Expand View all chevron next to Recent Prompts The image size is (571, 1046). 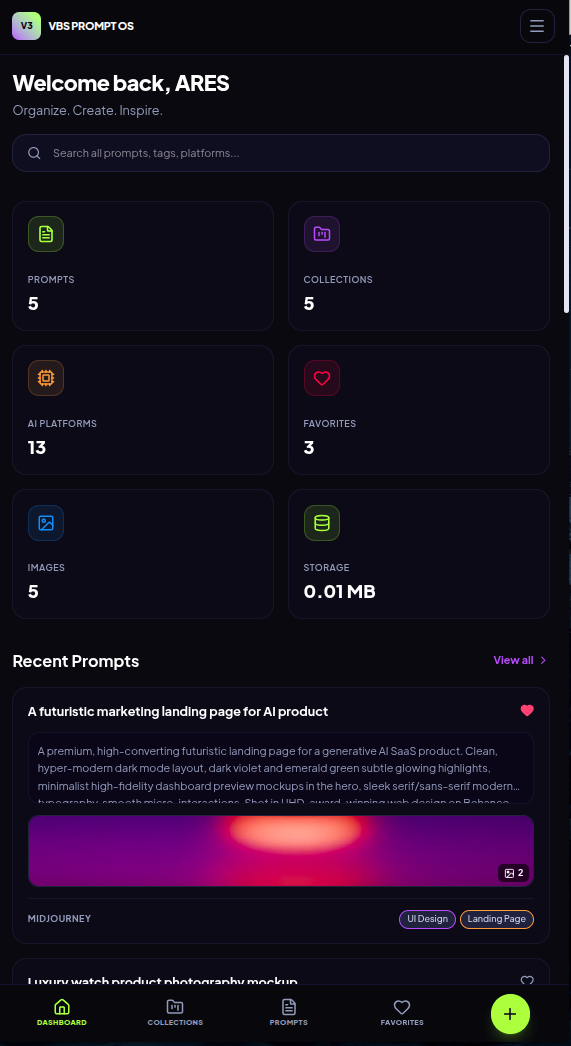[543, 660]
